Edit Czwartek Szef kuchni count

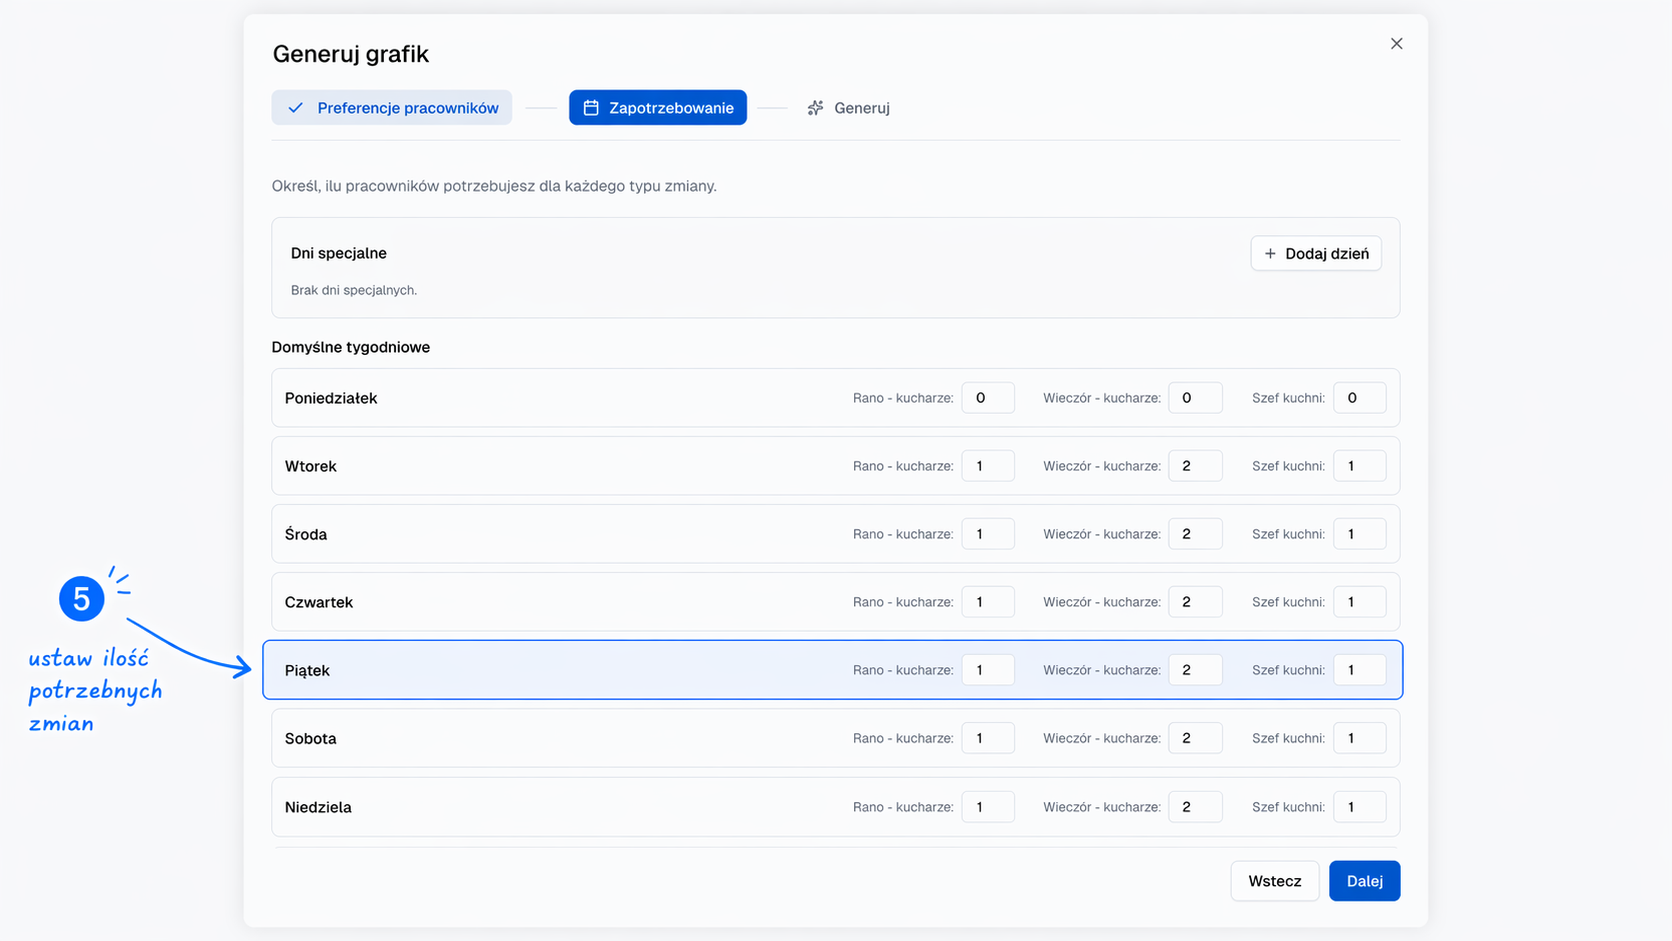1359,602
